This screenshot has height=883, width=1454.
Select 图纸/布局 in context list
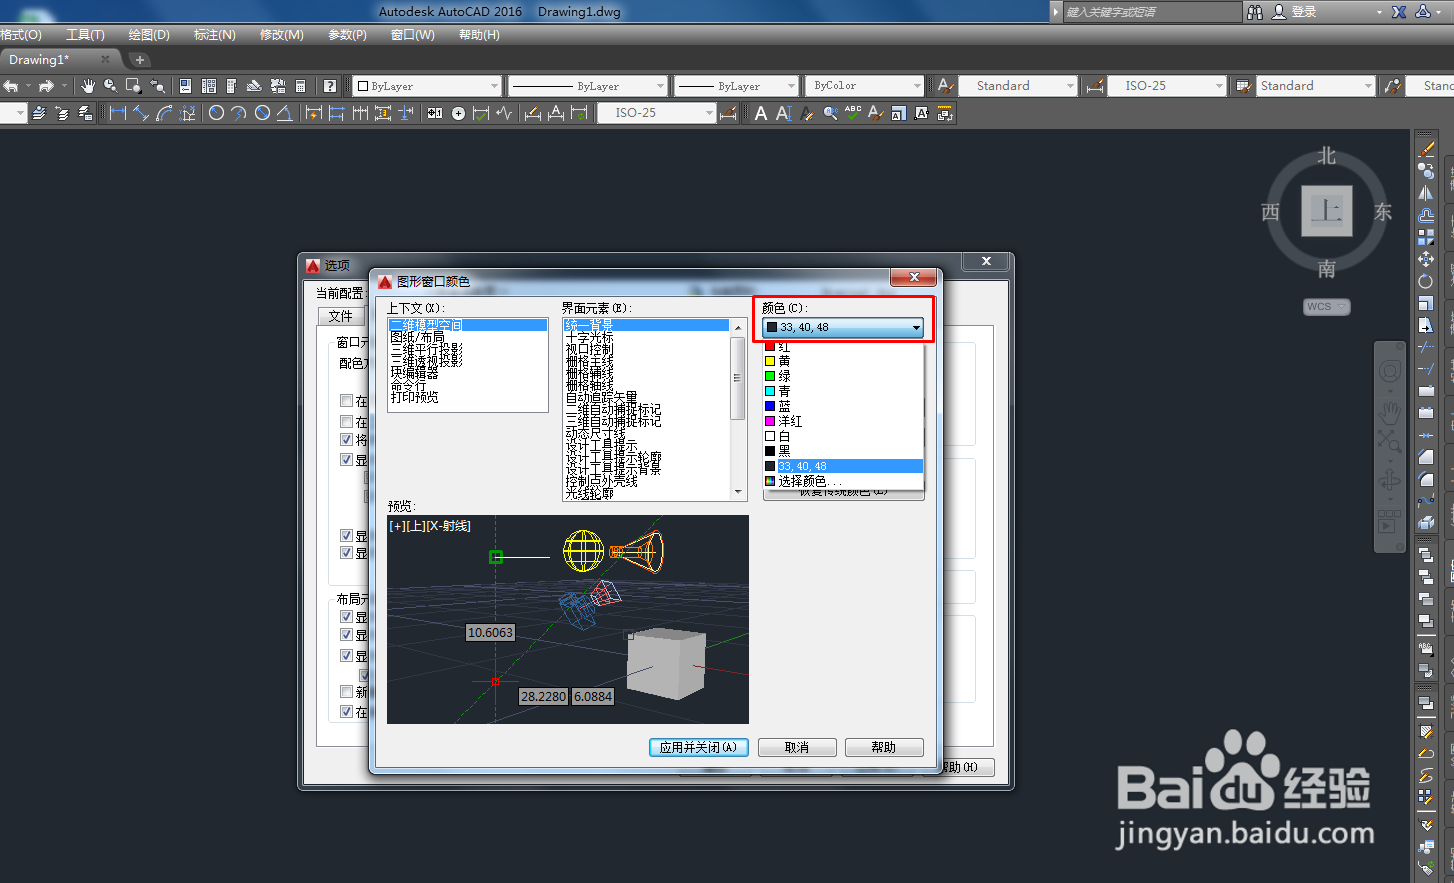(417, 337)
